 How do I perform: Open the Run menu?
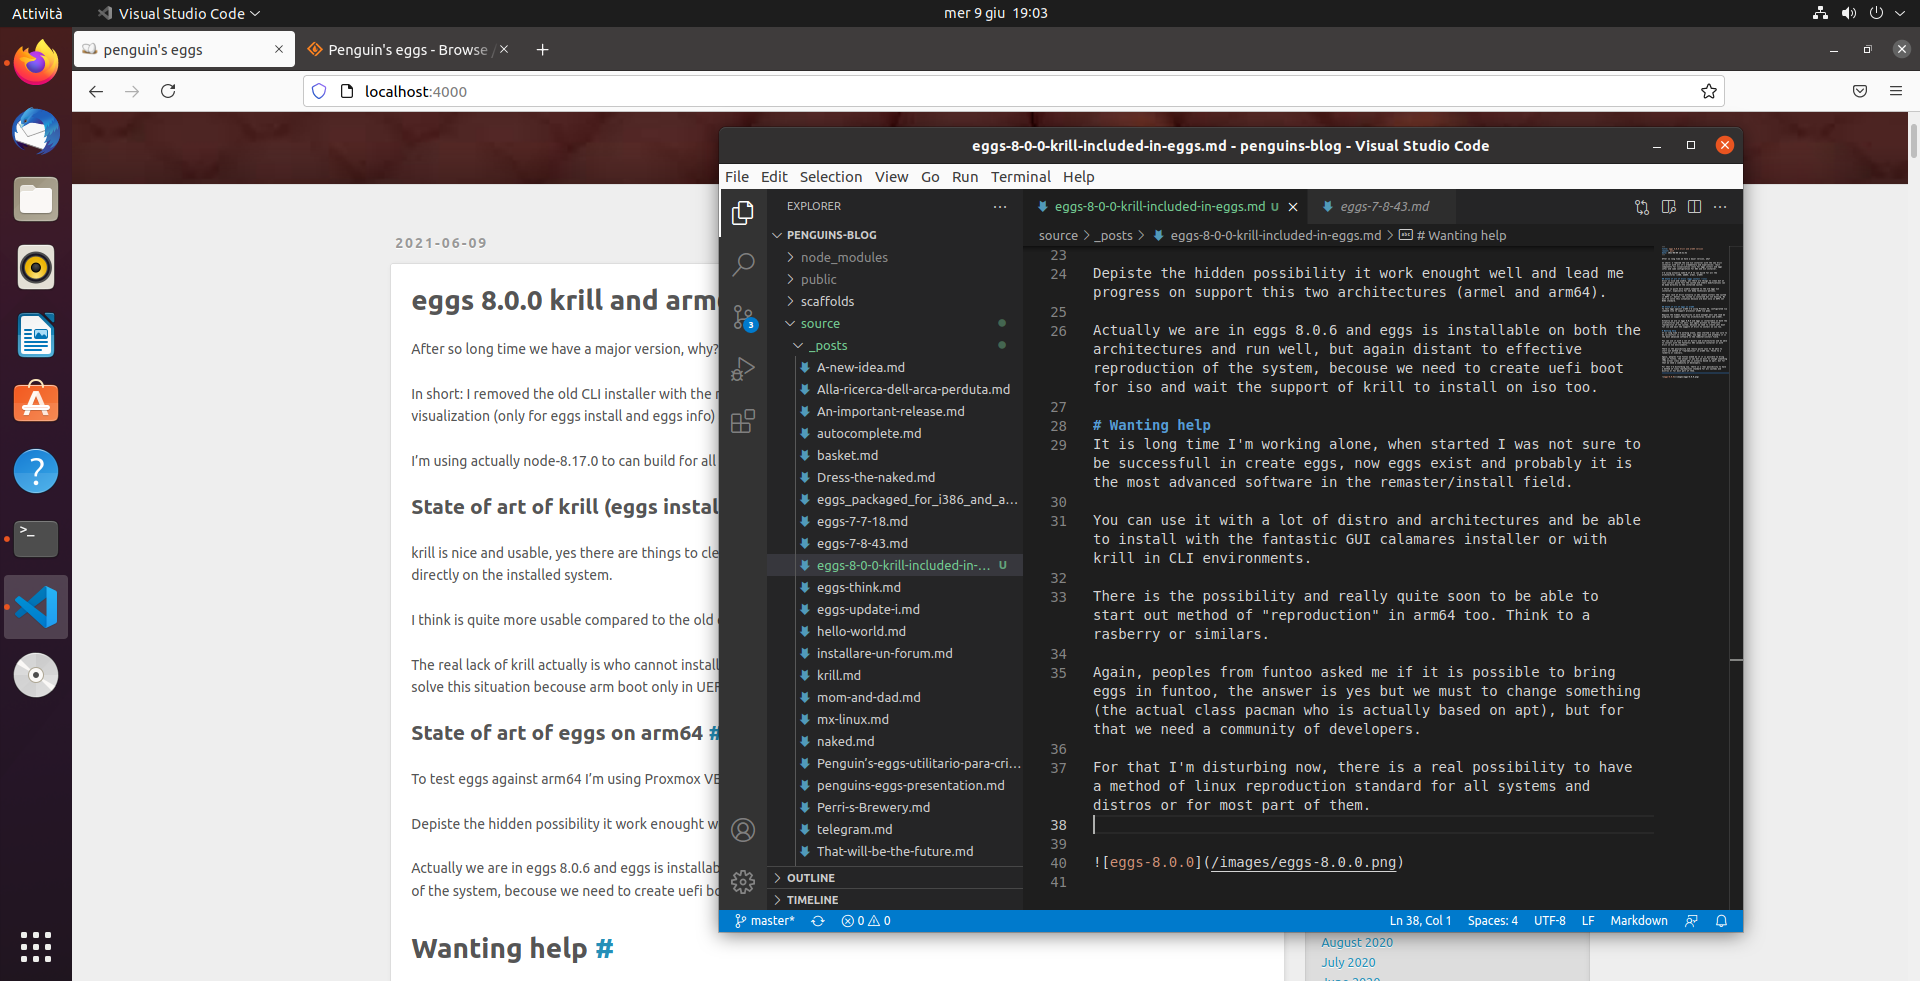(x=965, y=177)
